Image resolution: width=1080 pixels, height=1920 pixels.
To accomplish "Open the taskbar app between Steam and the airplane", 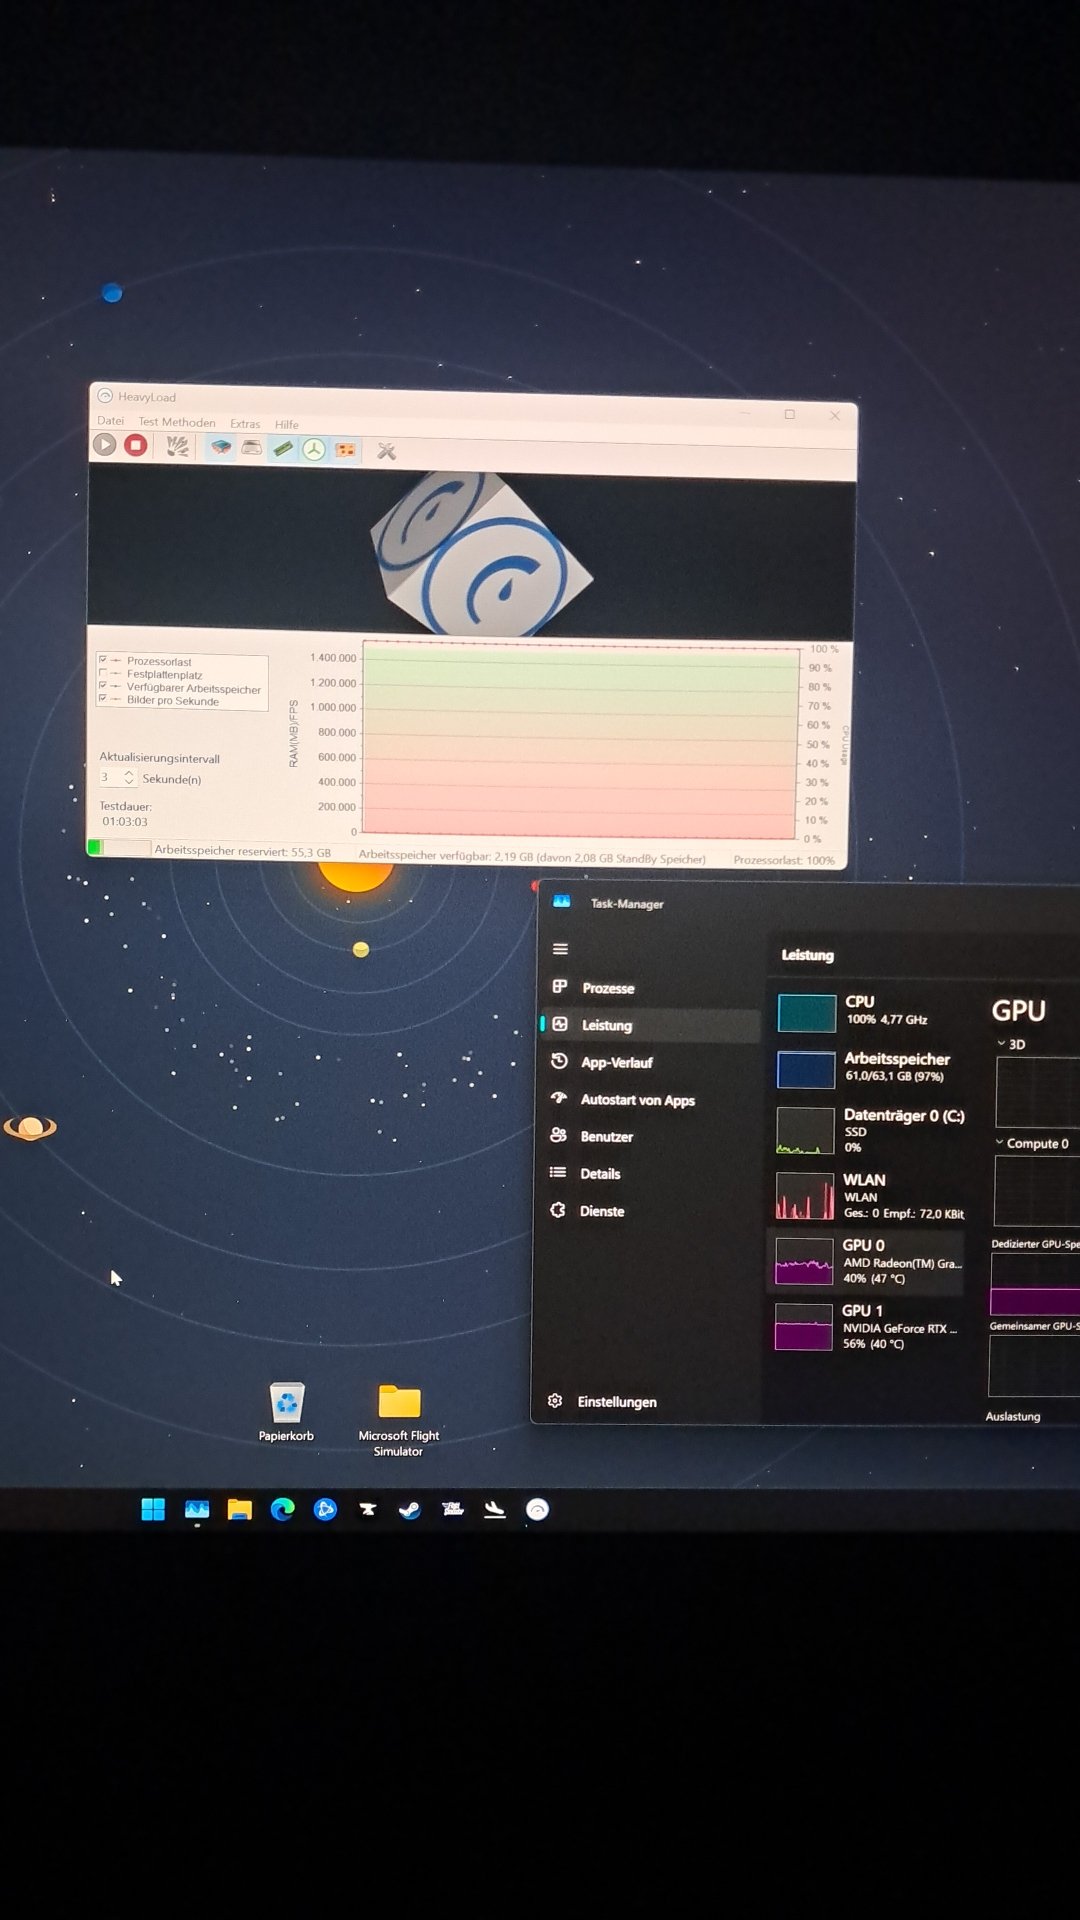I will tap(453, 1510).
